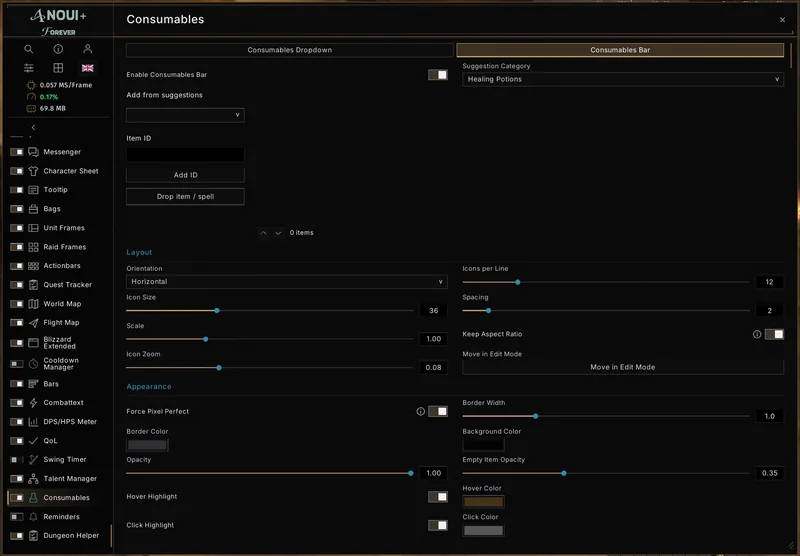
Task: Disable the Bags module toggle
Action: coord(17,209)
